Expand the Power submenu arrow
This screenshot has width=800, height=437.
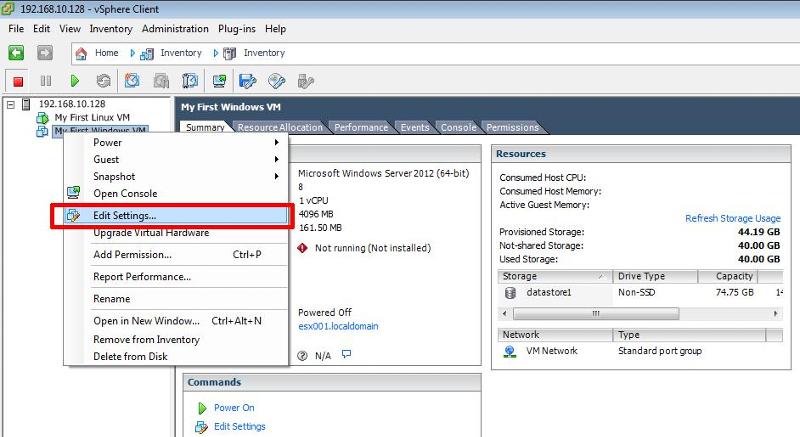click(x=277, y=142)
